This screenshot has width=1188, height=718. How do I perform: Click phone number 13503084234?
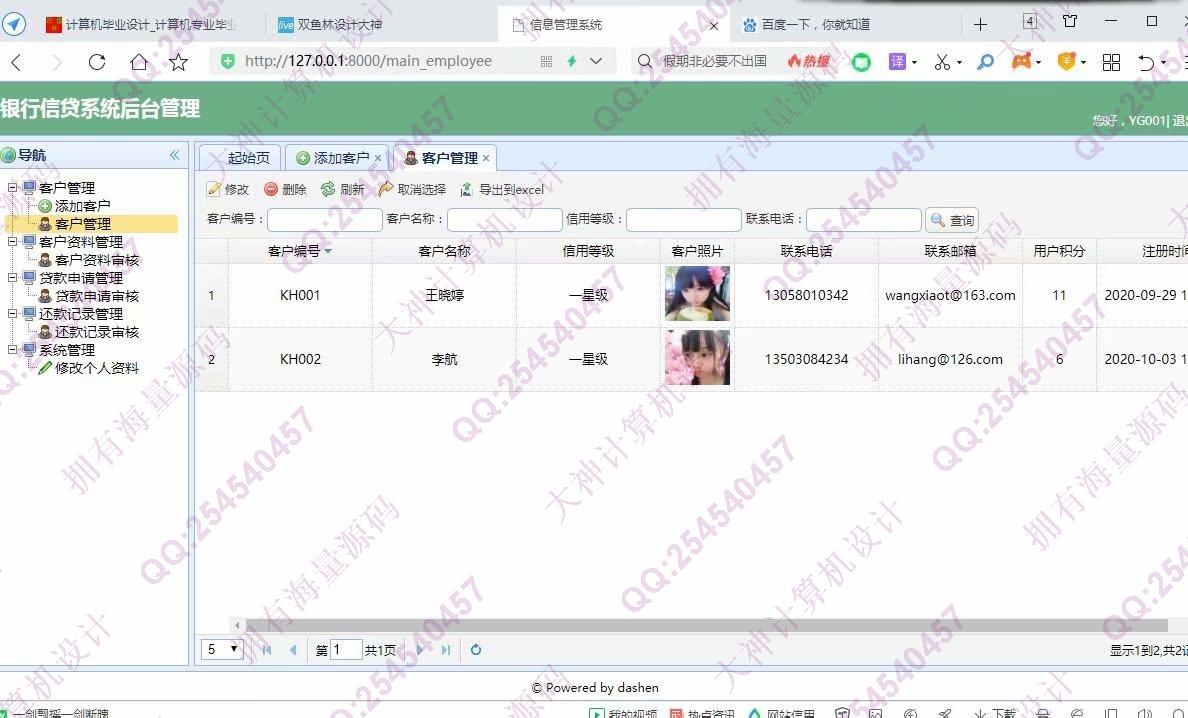806,359
